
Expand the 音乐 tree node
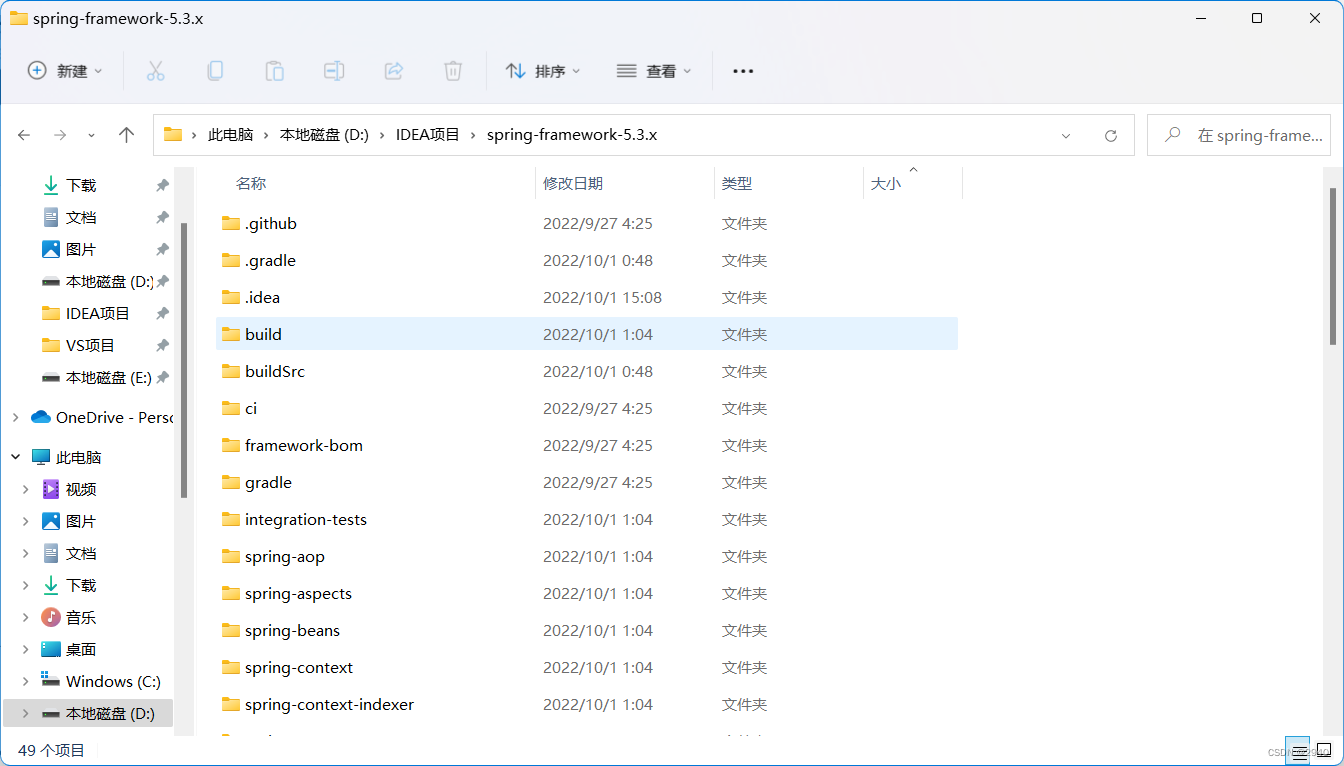pos(25,617)
